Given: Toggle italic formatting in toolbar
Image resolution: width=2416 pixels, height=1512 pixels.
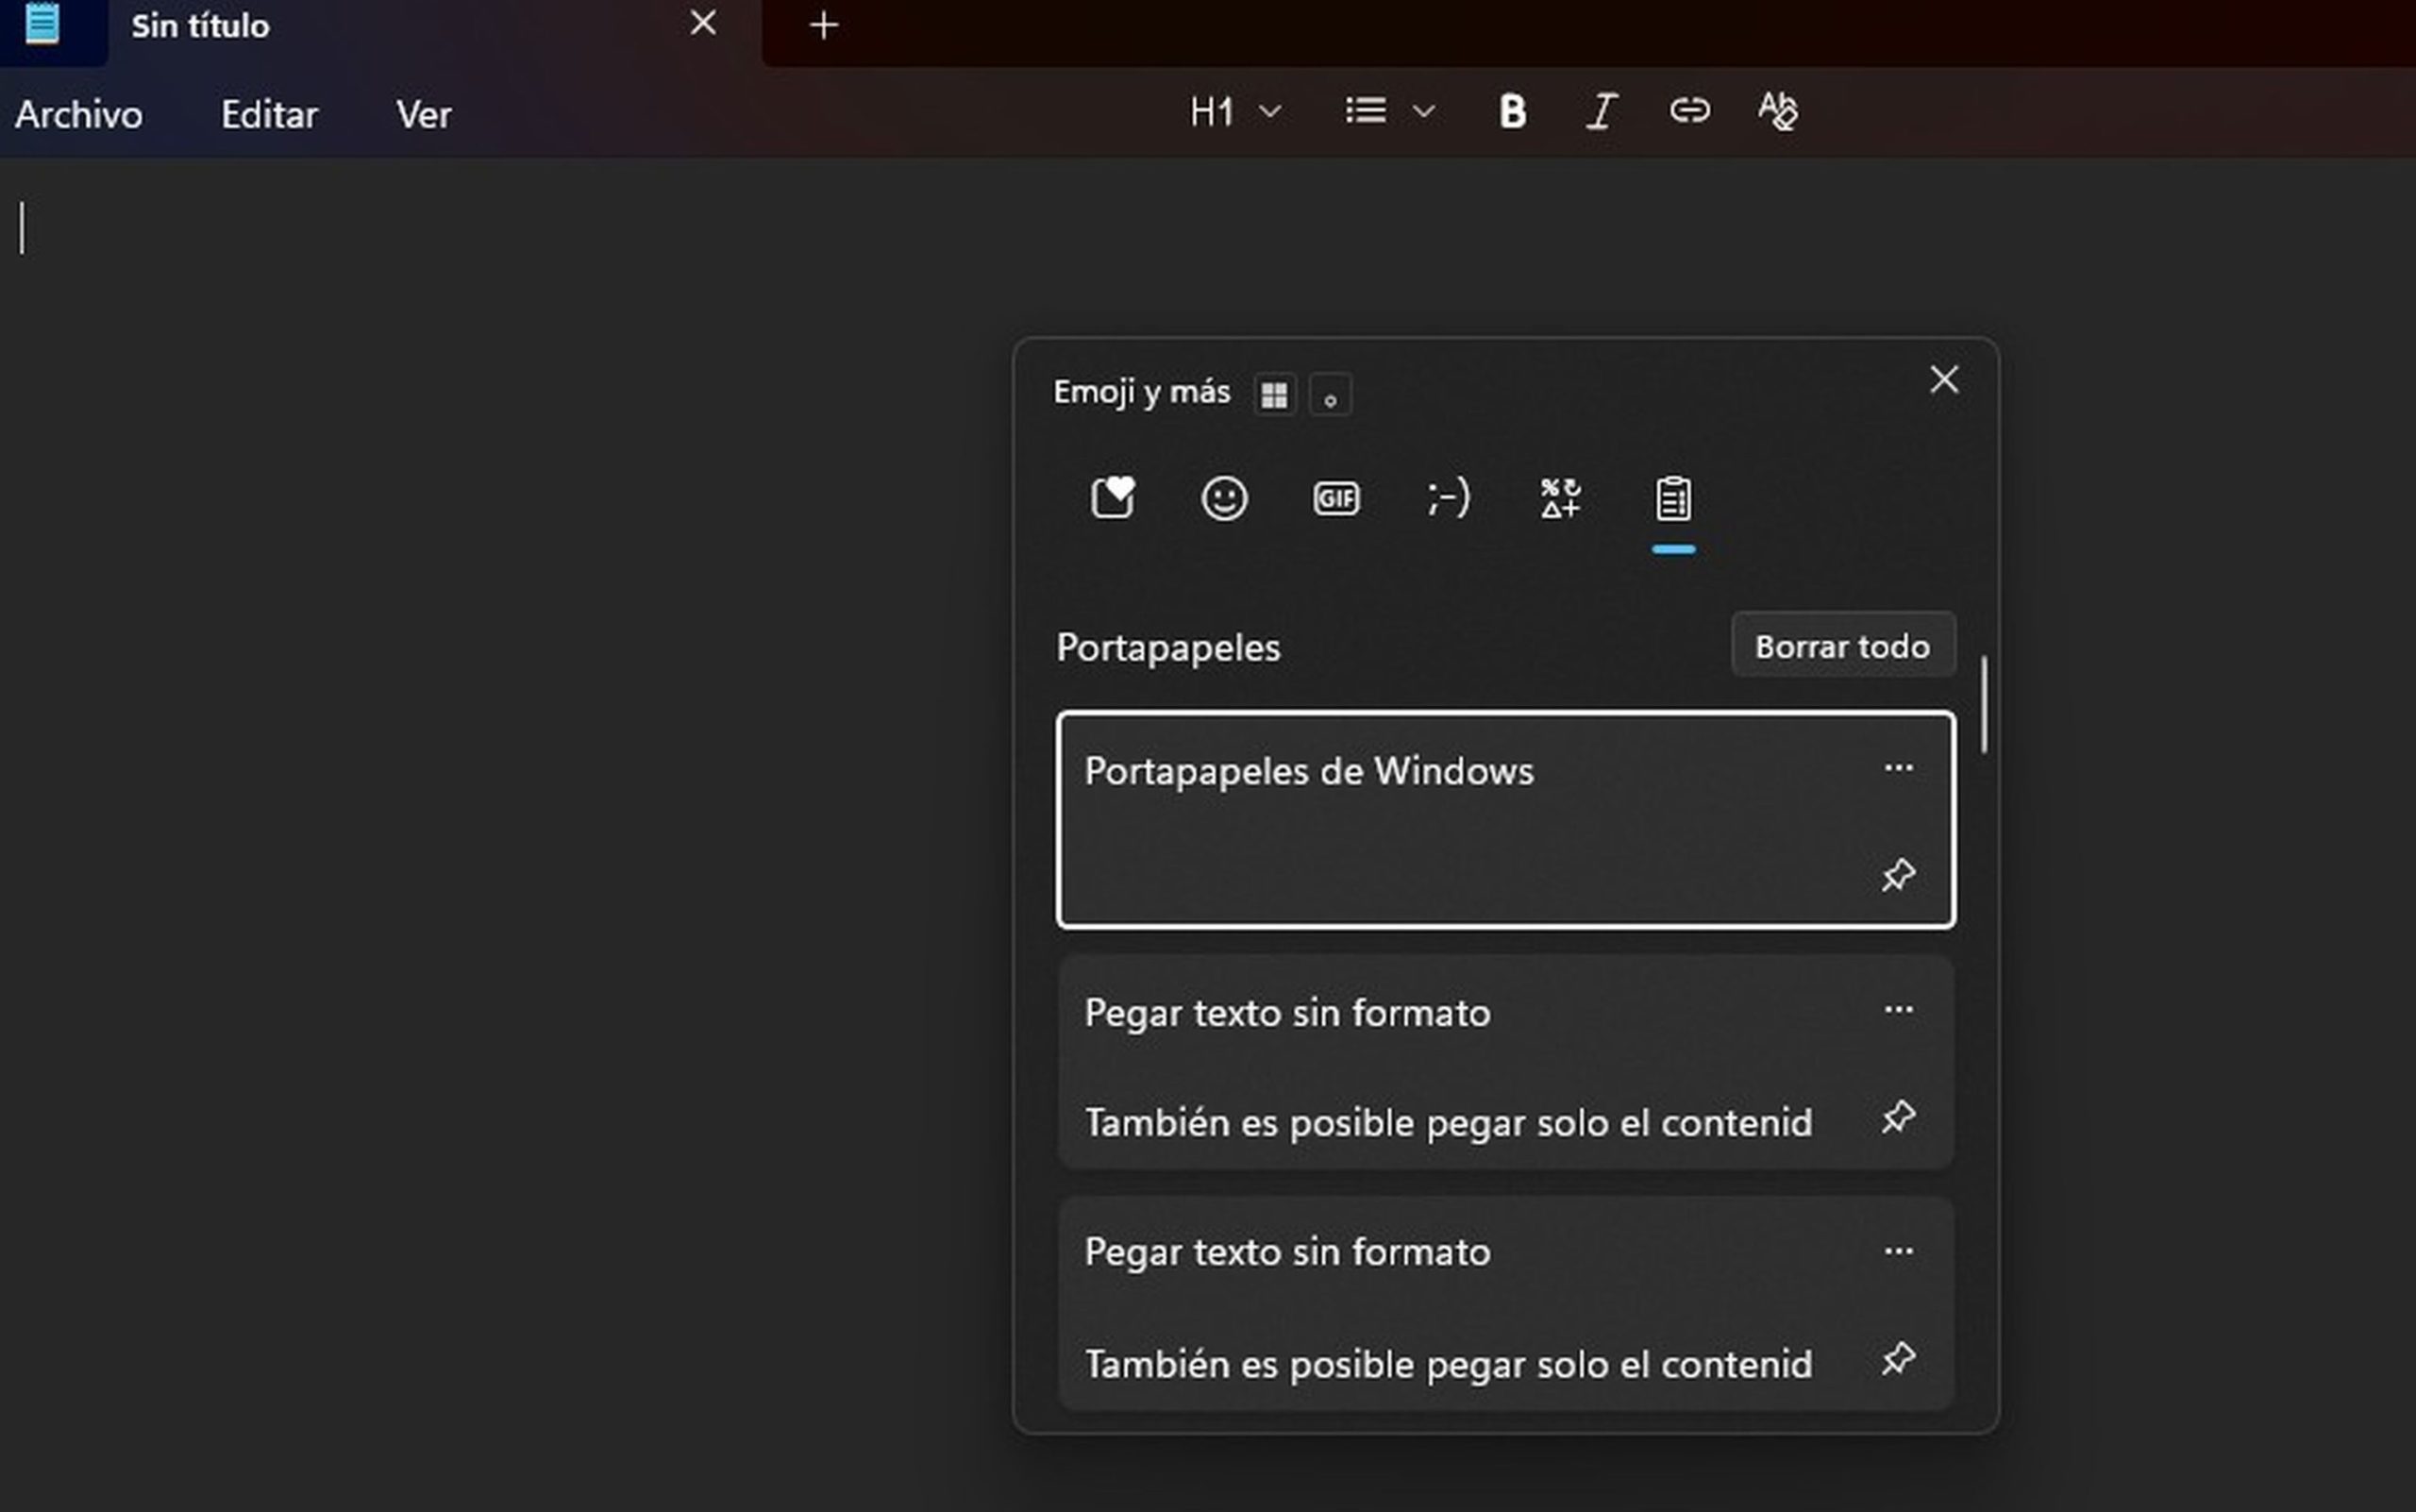Looking at the screenshot, I should click(x=1601, y=111).
